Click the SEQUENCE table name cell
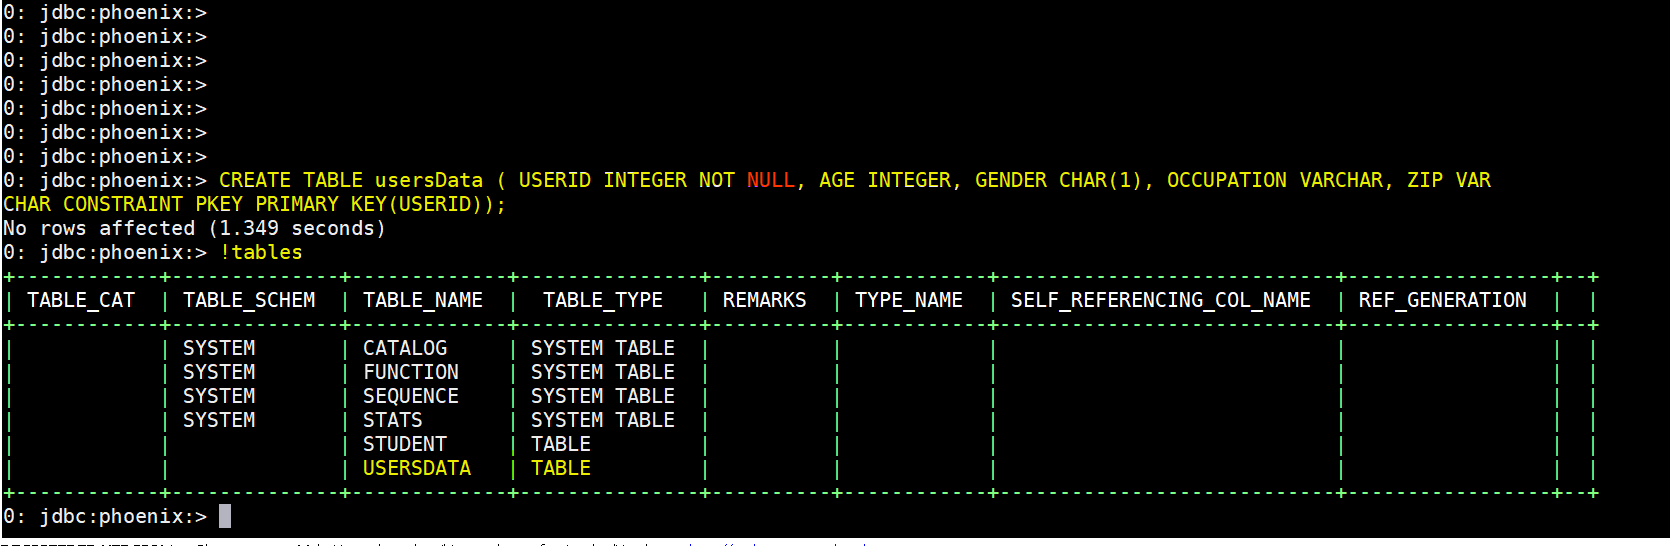Screen dimensions: 1670x546 tap(410, 396)
